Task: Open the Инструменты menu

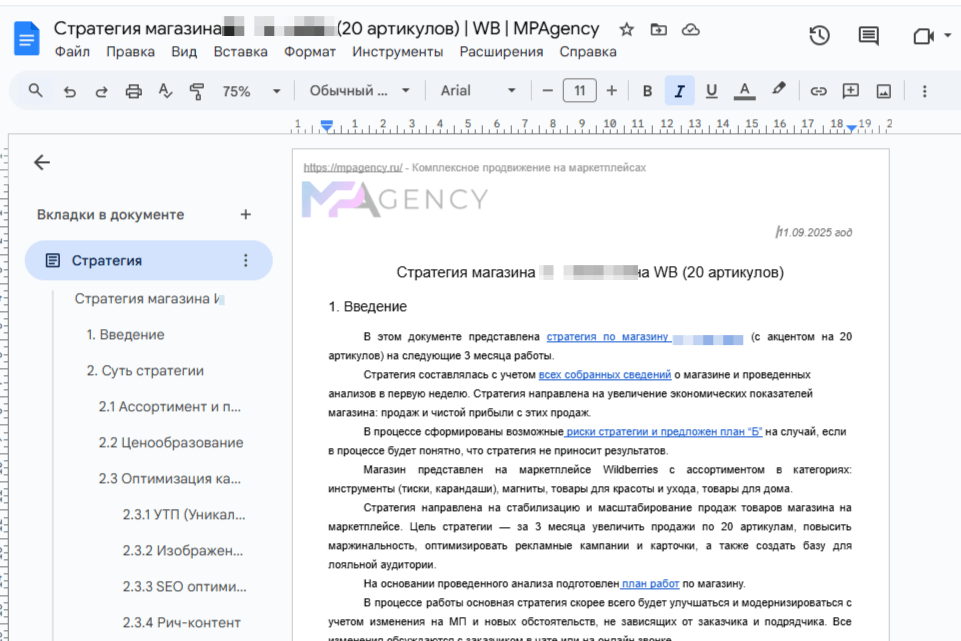Action: [397, 52]
